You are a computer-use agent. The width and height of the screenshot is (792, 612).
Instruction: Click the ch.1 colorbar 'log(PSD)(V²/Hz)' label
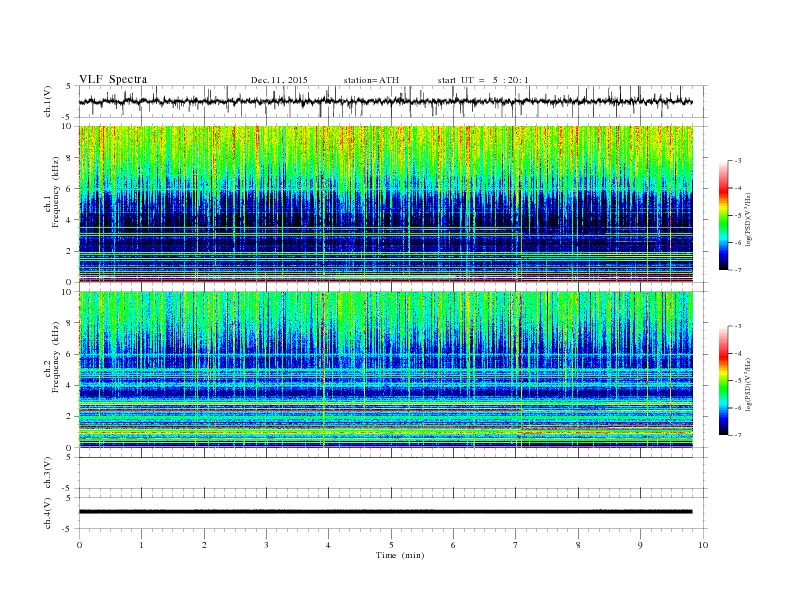point(750,219)
